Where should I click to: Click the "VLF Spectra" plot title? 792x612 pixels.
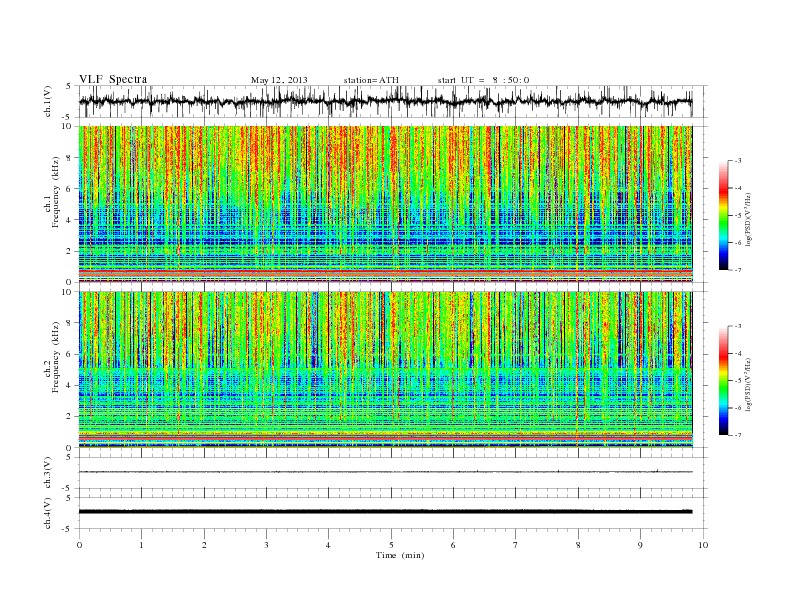point(113,79)
